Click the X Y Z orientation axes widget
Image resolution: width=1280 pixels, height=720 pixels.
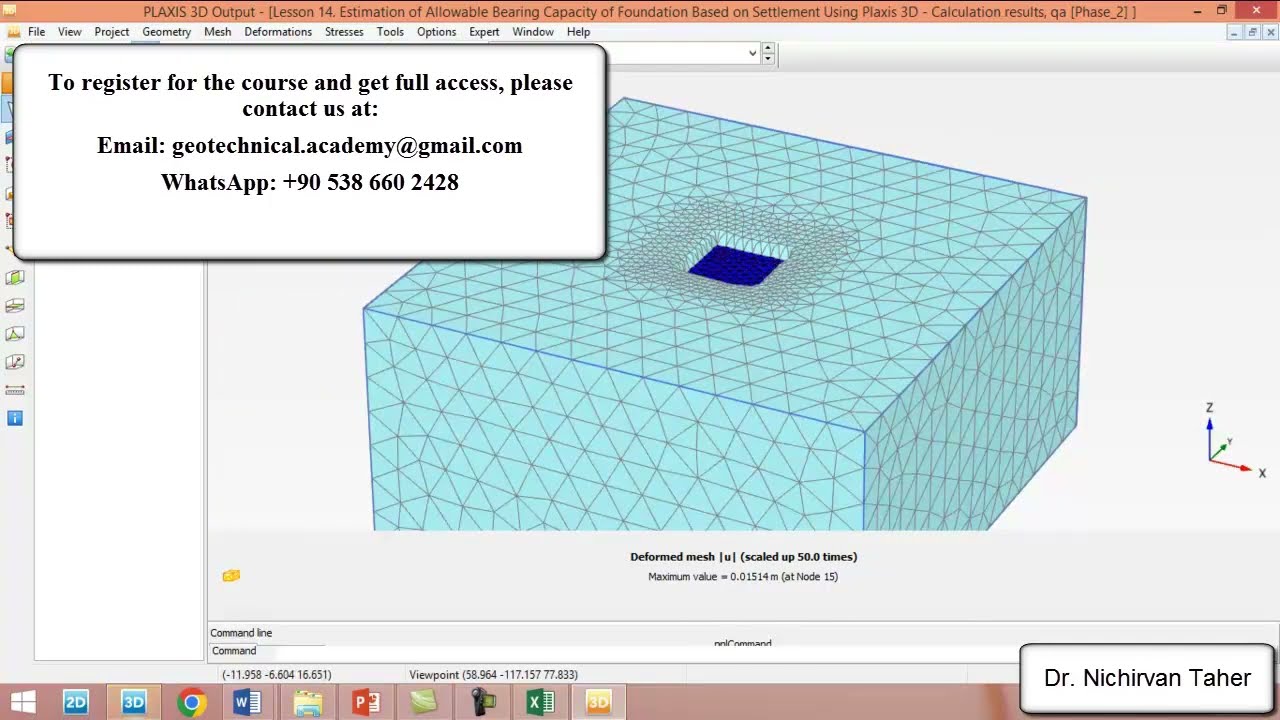click(1234, 442)
